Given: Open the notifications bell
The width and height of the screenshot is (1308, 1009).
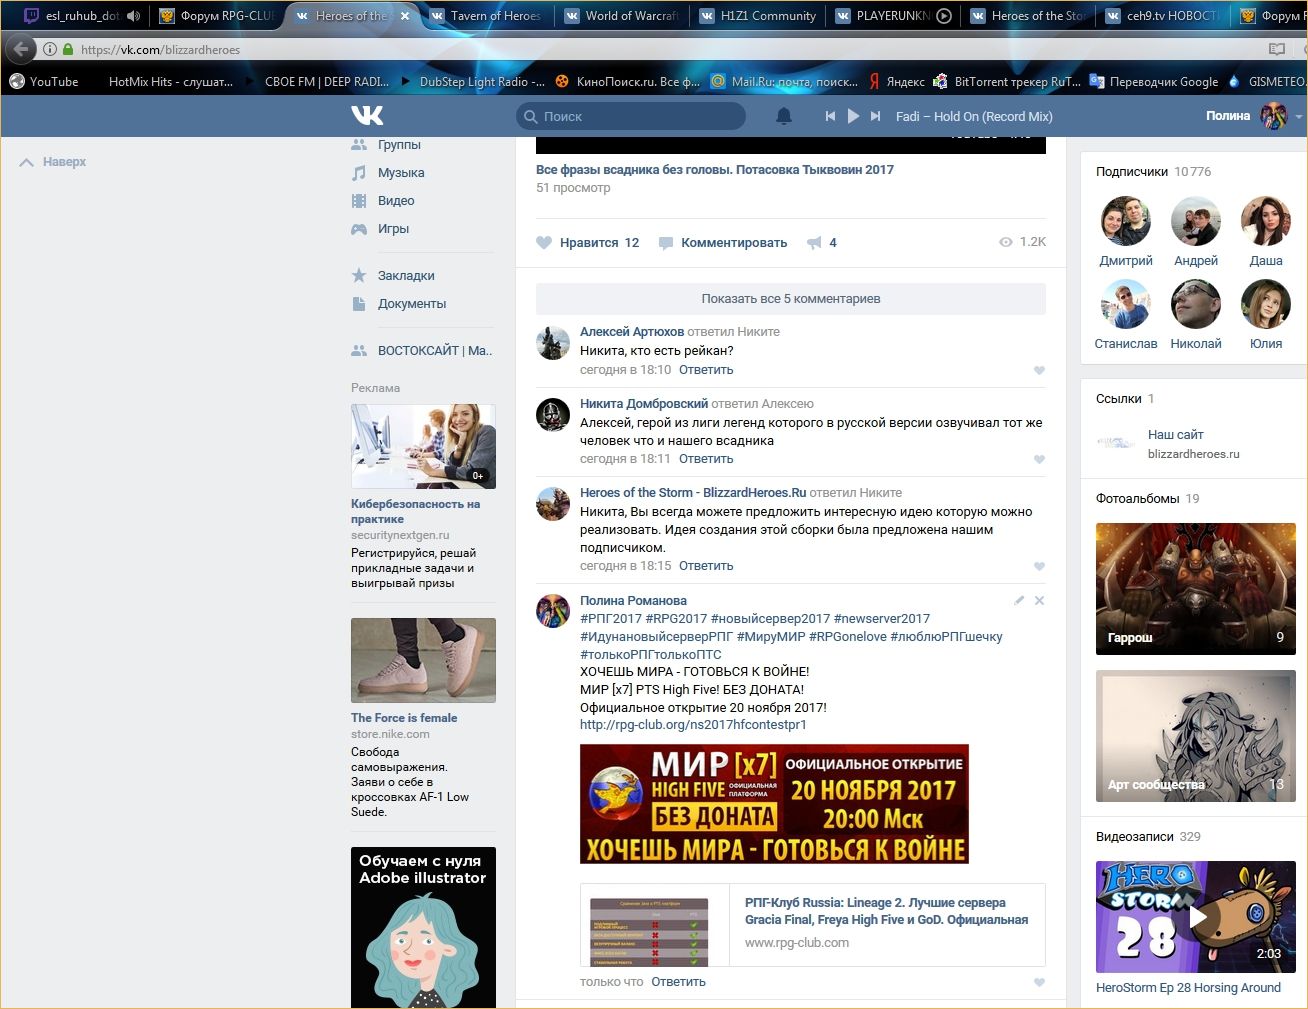Looking at the screenshot, I should pos(784,116).
